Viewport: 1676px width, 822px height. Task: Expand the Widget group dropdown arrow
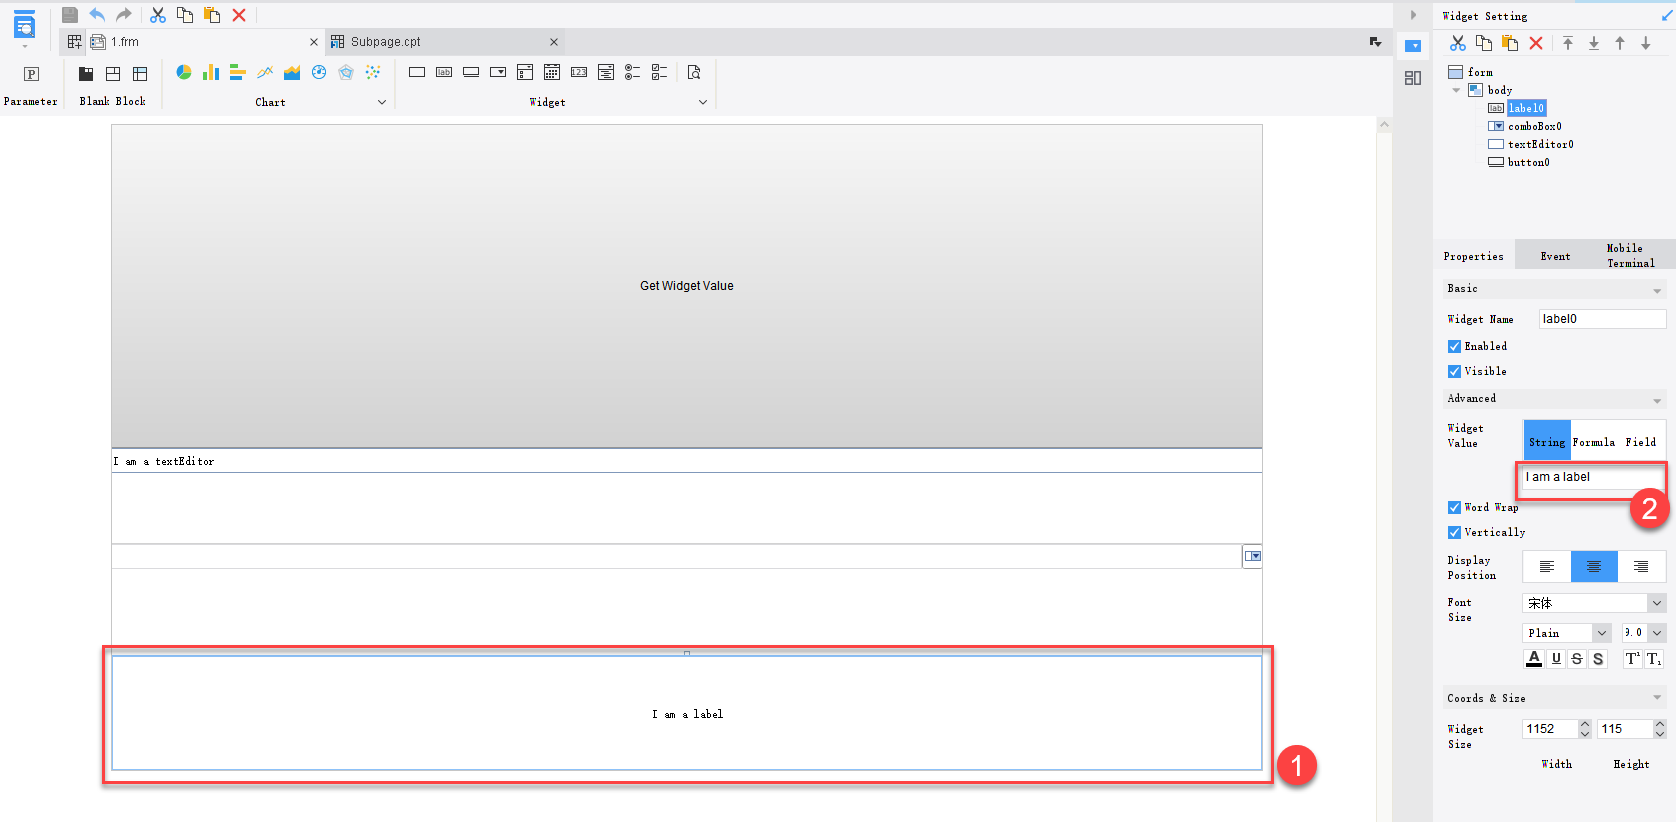703,102
